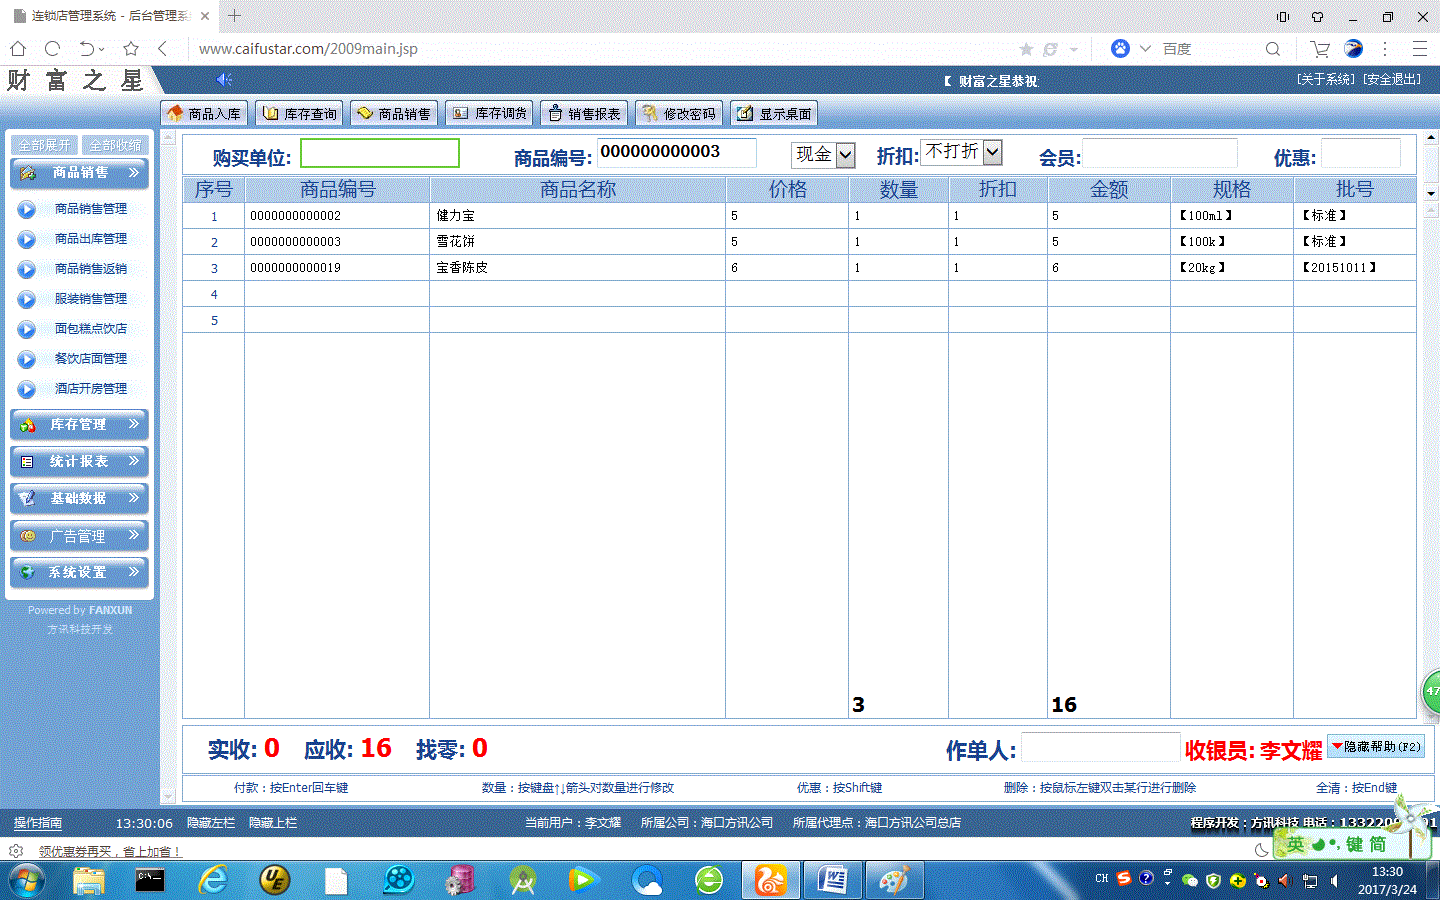The width and height of the screenshot is (1440, 900).
Task: Open 库存查询 from the toolbar
Action: 299,114
